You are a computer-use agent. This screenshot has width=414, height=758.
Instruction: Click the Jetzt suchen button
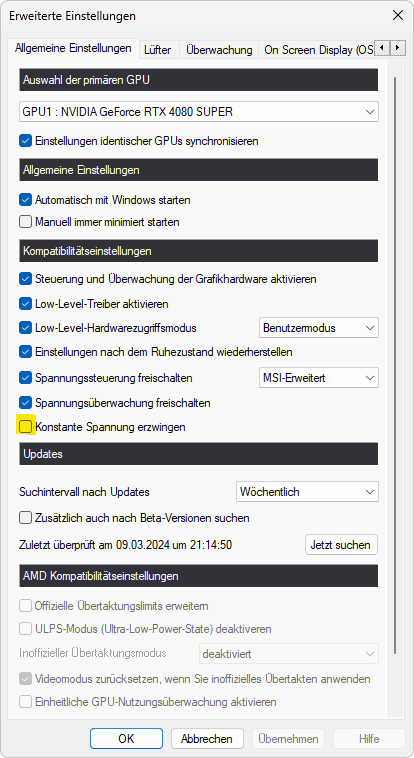click(341, 545)
